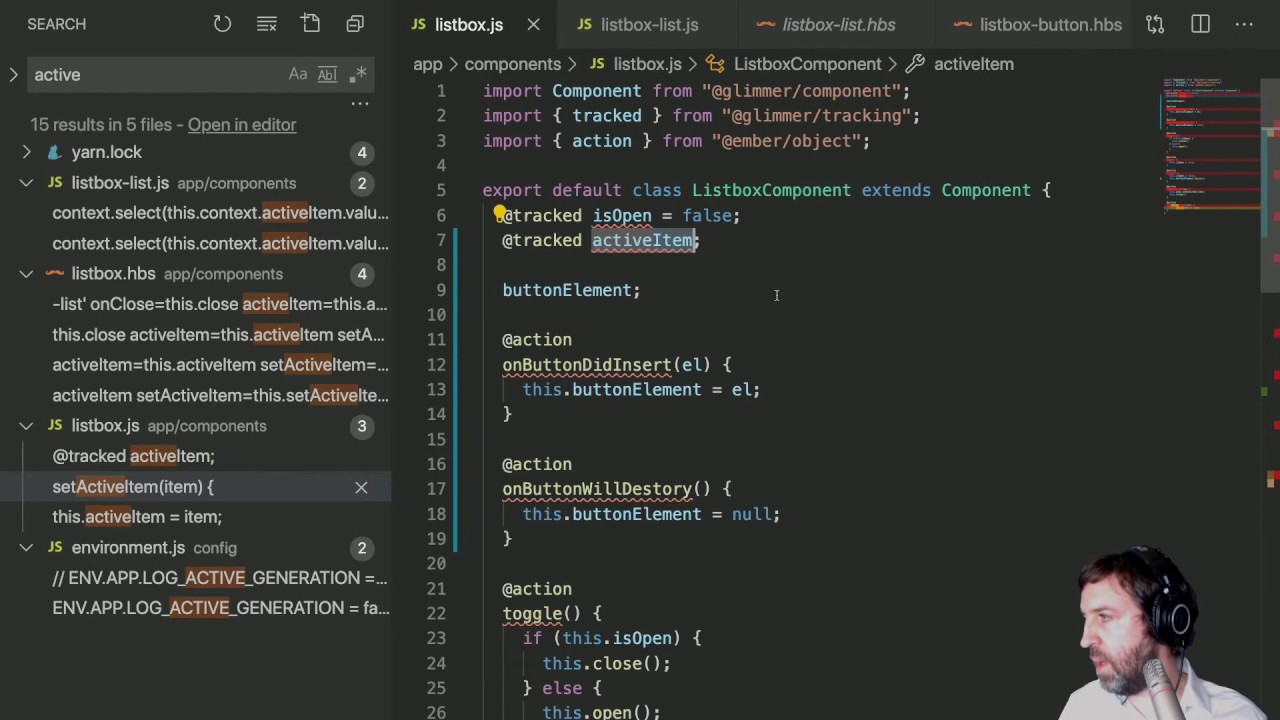Click line number 11 in gutter
1280x720 pixels.
tap(435, 340)
